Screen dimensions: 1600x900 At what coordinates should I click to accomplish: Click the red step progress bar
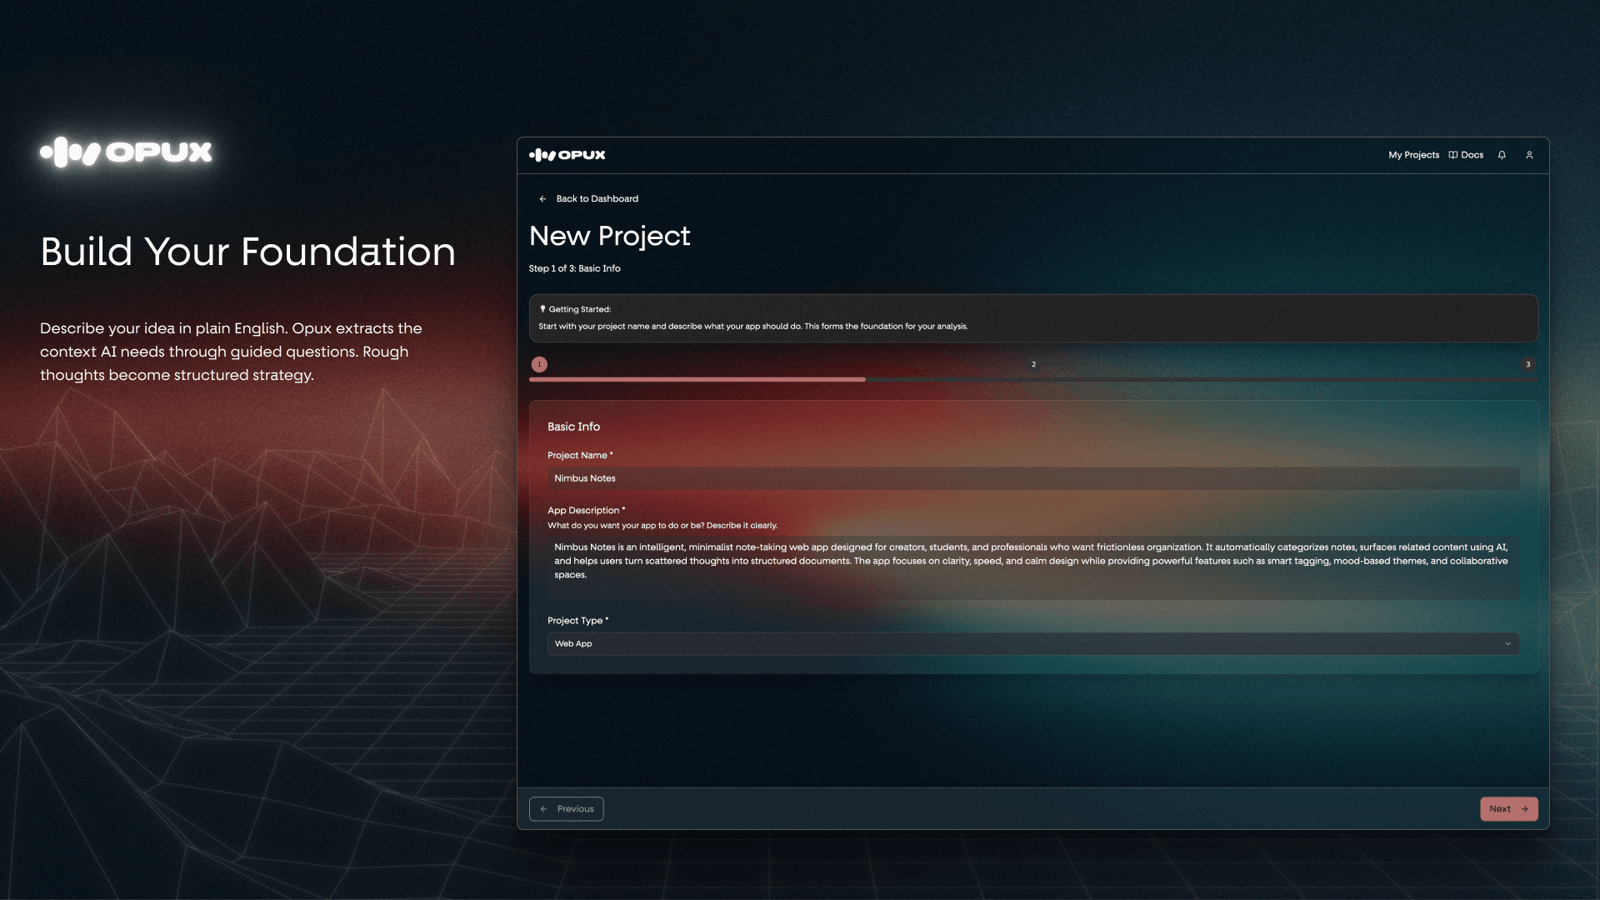pos(697,379)
